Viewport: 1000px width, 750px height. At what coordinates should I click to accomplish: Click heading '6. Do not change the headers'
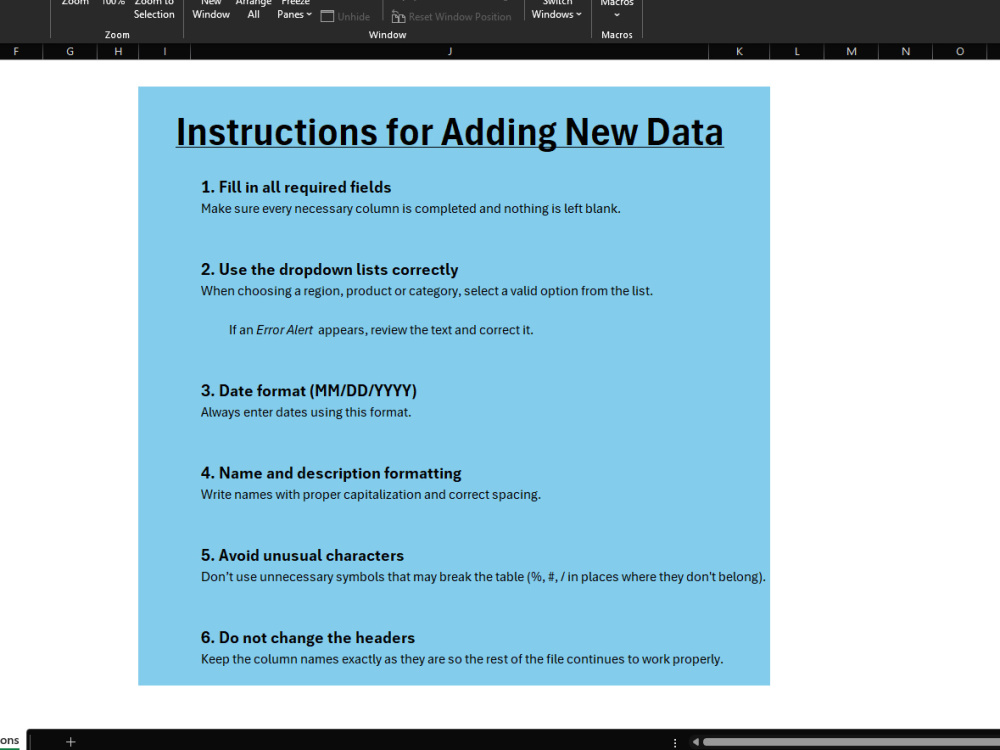coord(308,637)
